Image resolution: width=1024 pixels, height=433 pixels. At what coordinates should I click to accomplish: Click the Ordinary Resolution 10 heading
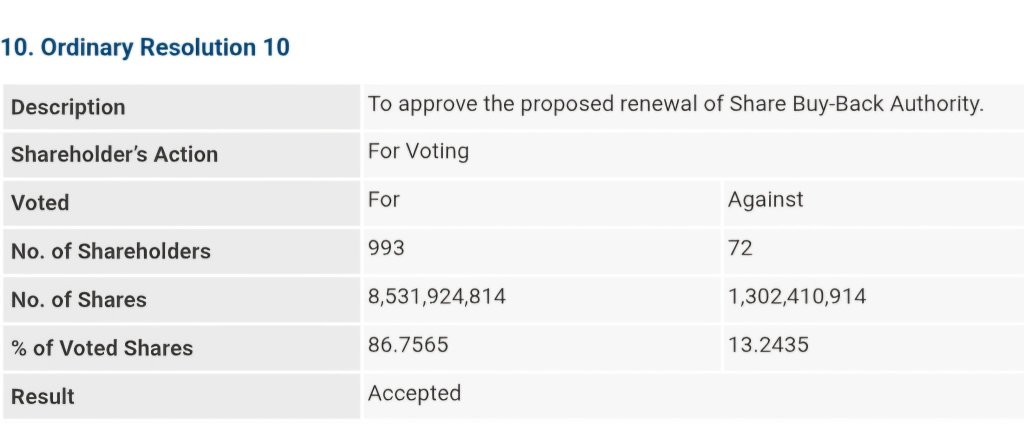145,48
